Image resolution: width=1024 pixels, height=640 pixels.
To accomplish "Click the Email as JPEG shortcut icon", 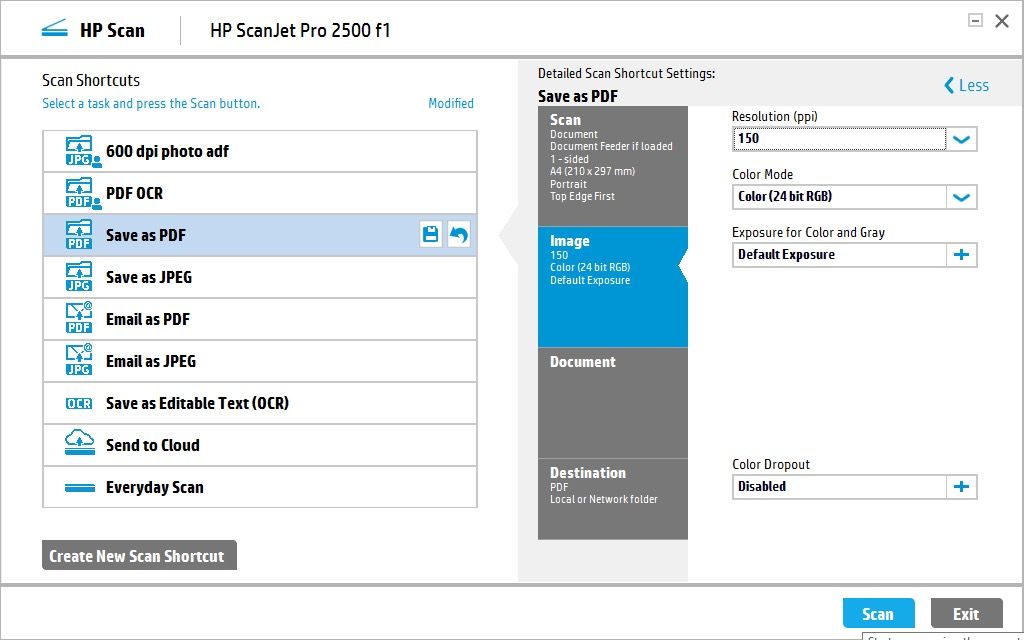I will point(78,361).
